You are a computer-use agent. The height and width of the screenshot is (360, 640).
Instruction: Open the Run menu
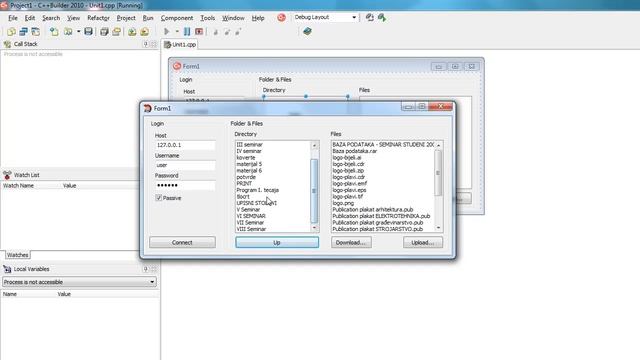148,18
